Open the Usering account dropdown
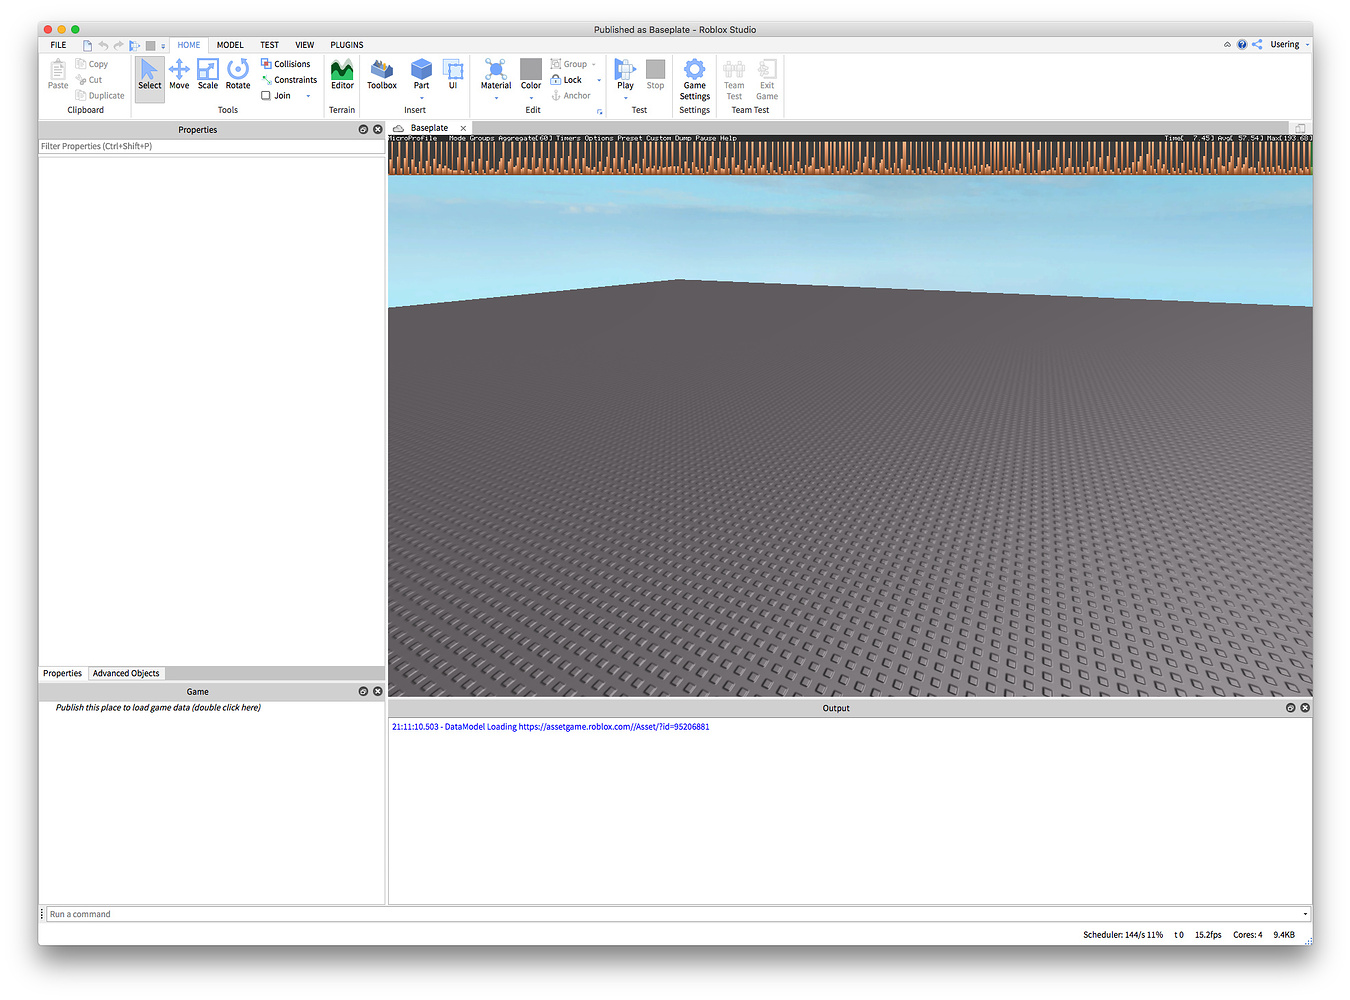 [1289, 45]
